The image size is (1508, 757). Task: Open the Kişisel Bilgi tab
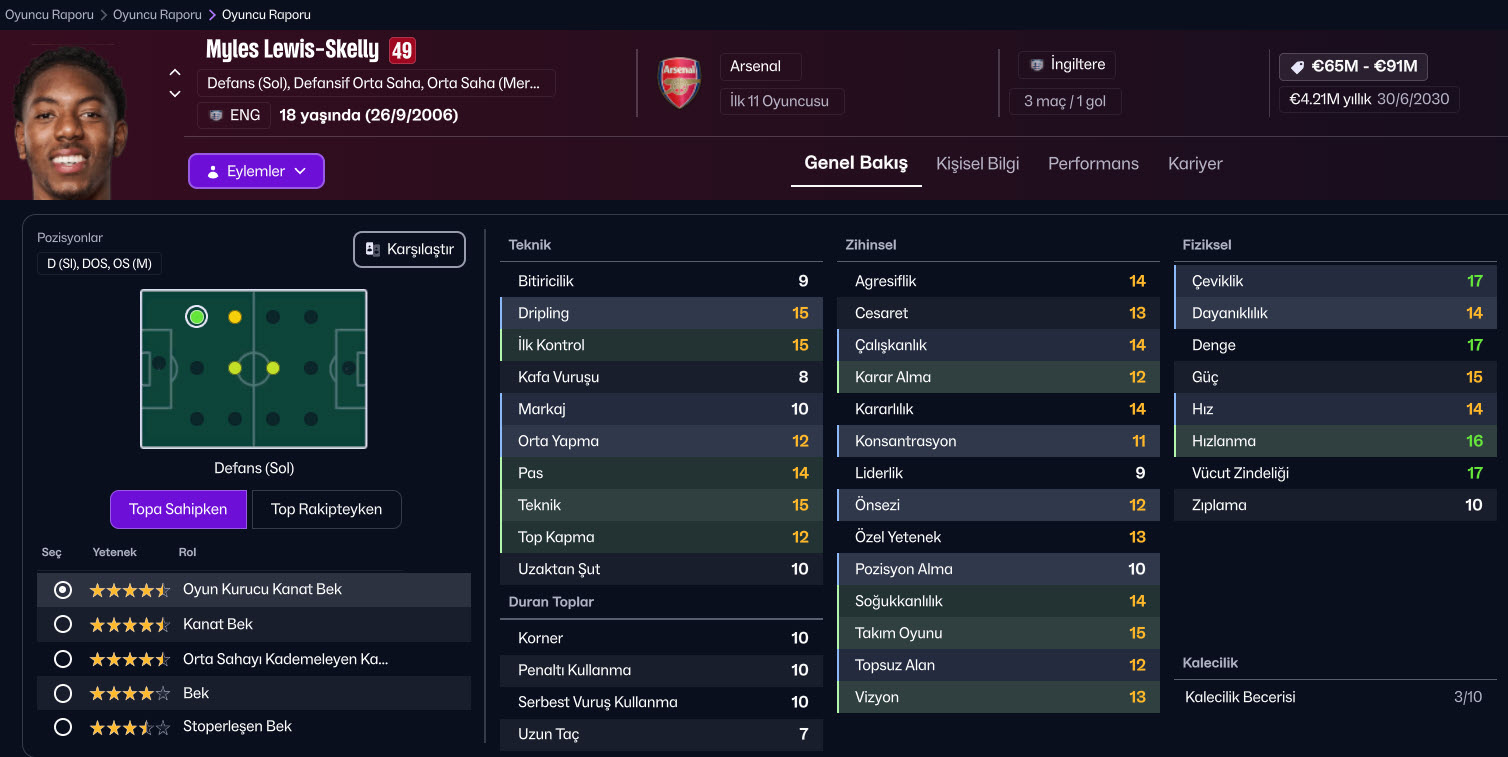point(977,164)
